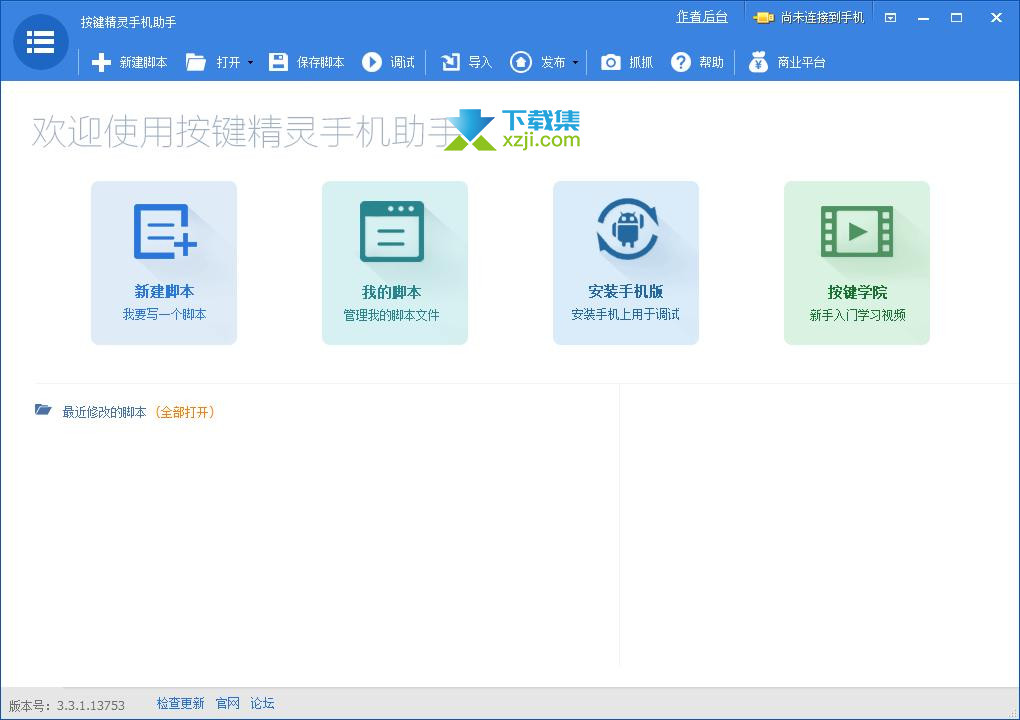
Task: Click the money bag 商业平台 icon
Action: tap(758, 62)
